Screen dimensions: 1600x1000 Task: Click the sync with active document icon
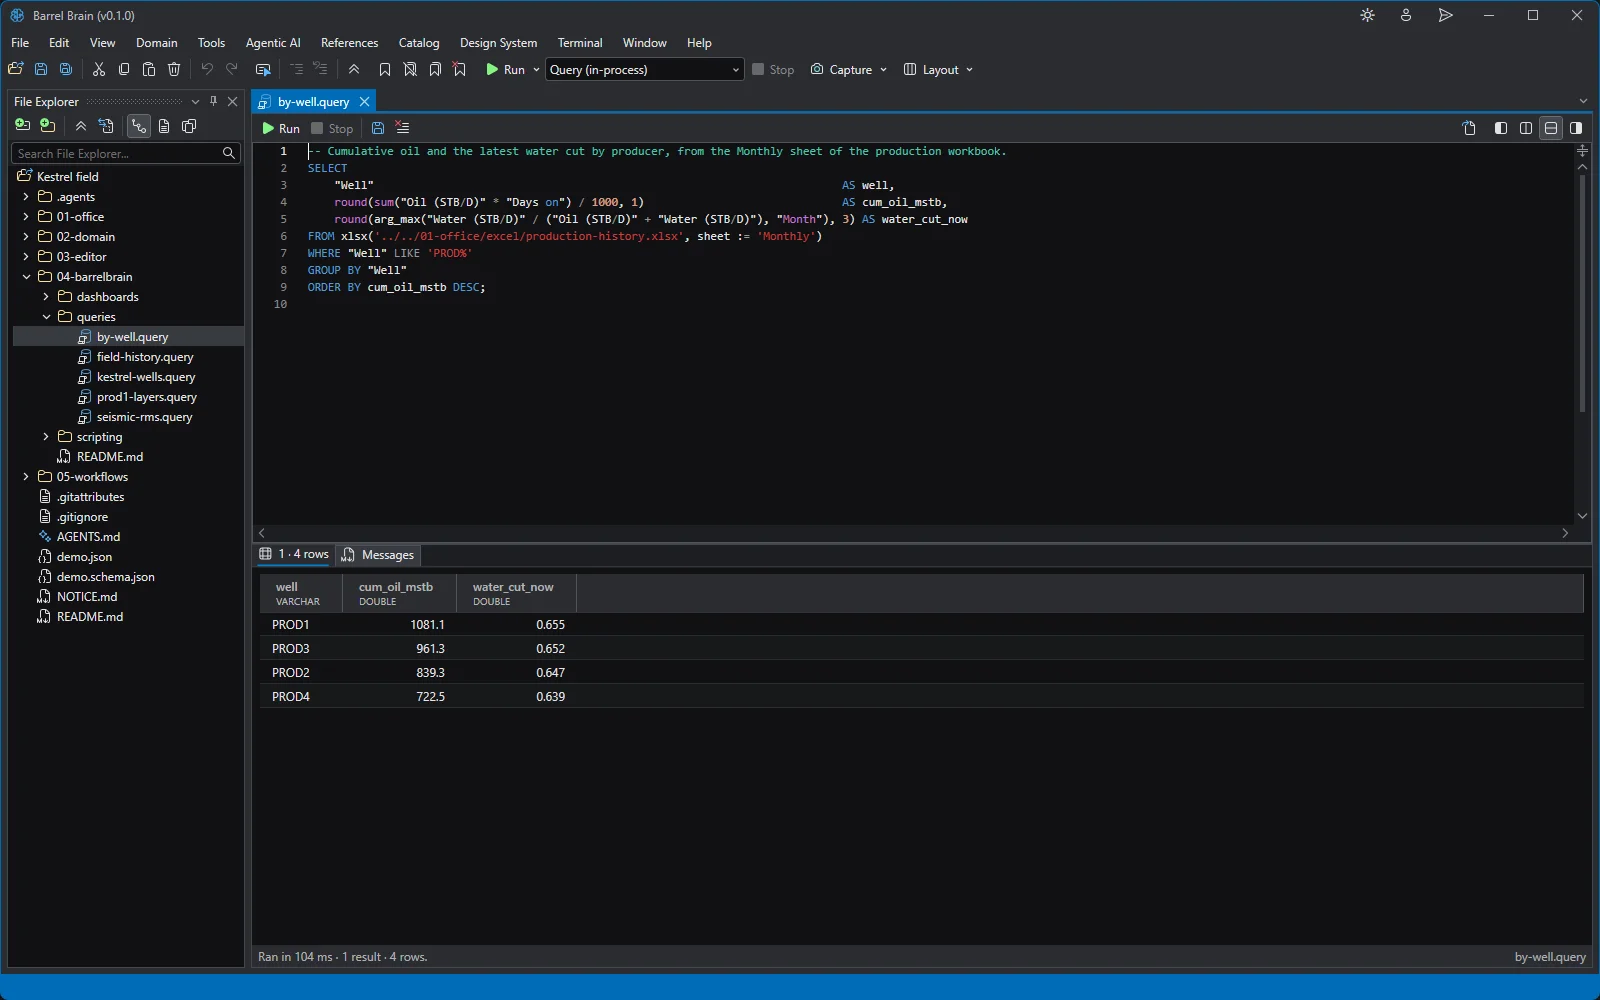(x=106, y=126)
